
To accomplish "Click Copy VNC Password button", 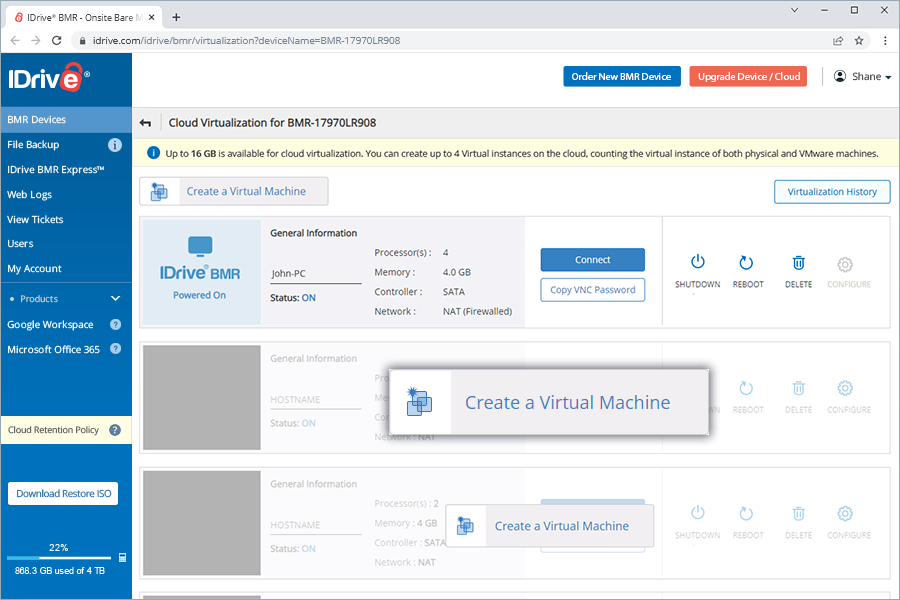I will tap(592, 290).
